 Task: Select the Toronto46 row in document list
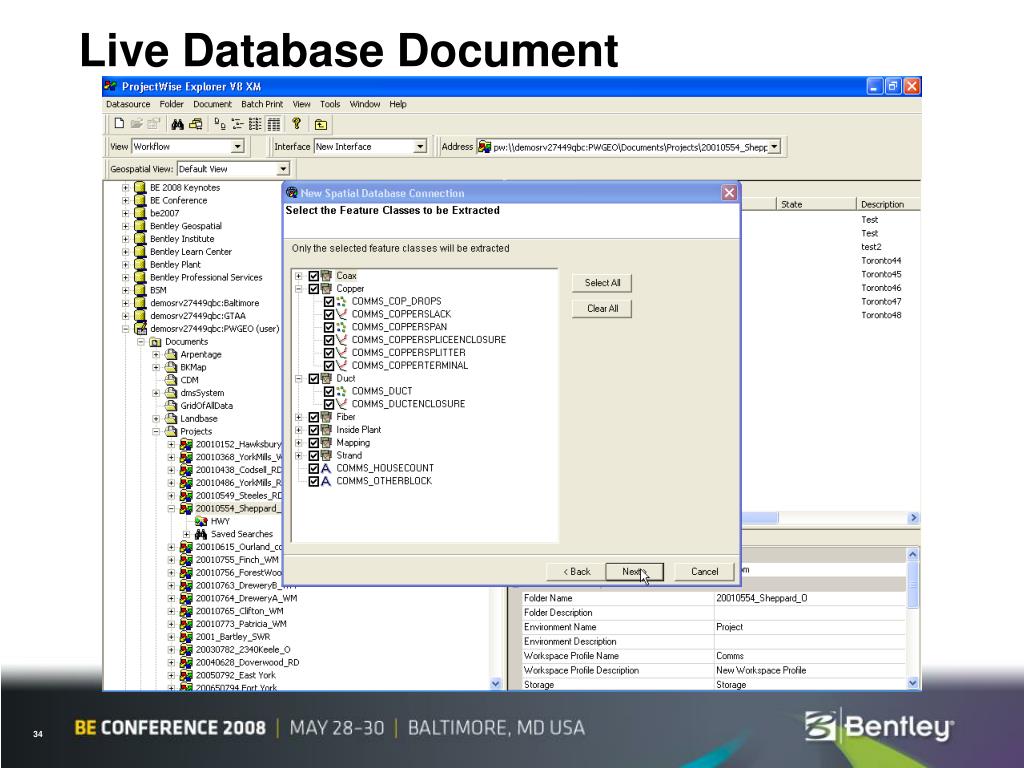point(881,288)
